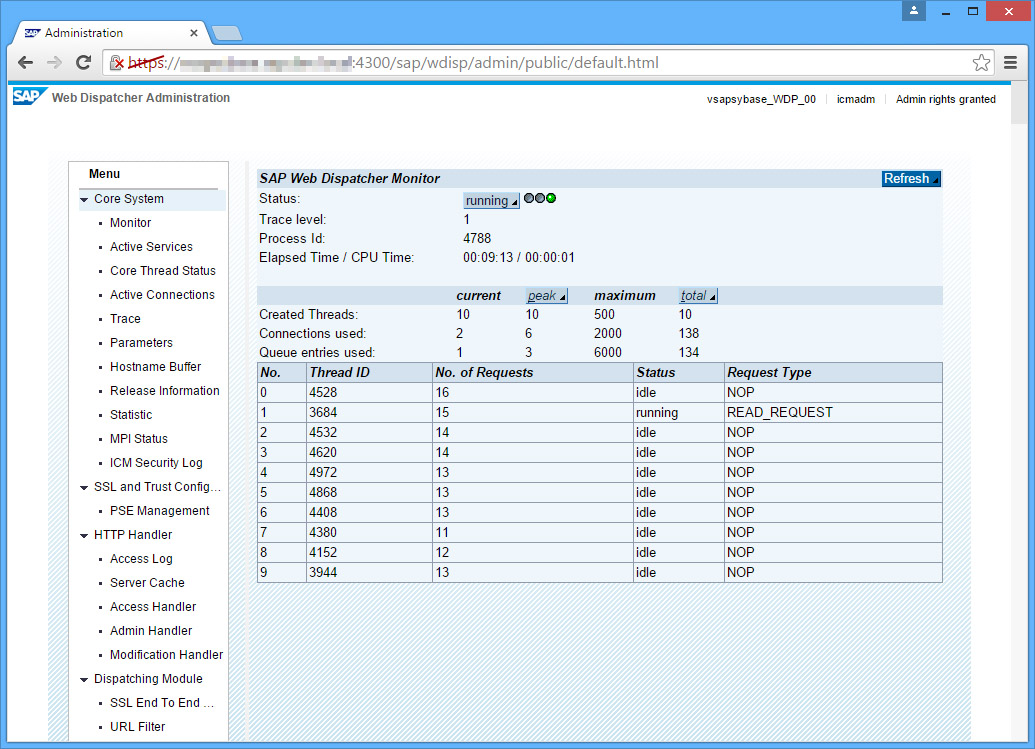
Task: Click the user account icon in the title bar
Action: (913, 12)
